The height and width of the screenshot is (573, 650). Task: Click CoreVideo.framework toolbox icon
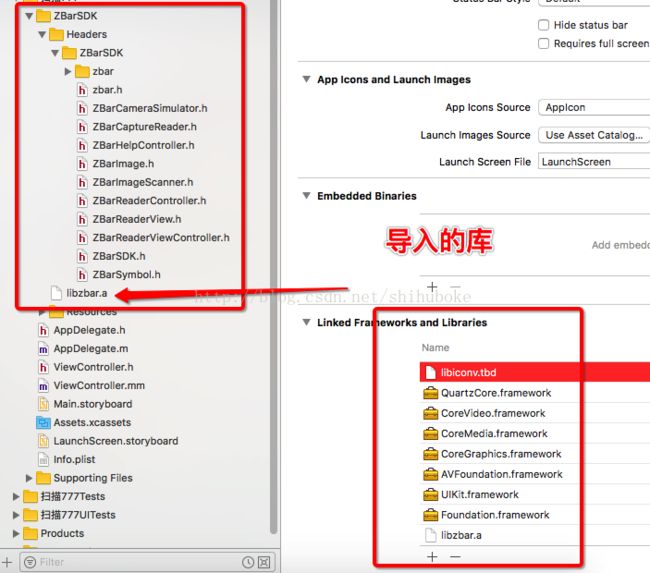pyautogui.click(x=430, y=413)
